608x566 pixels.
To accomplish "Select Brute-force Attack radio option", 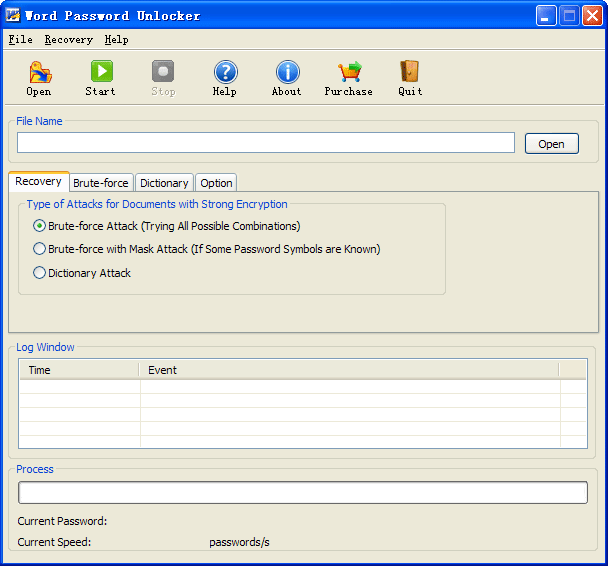I will point(40,226).
